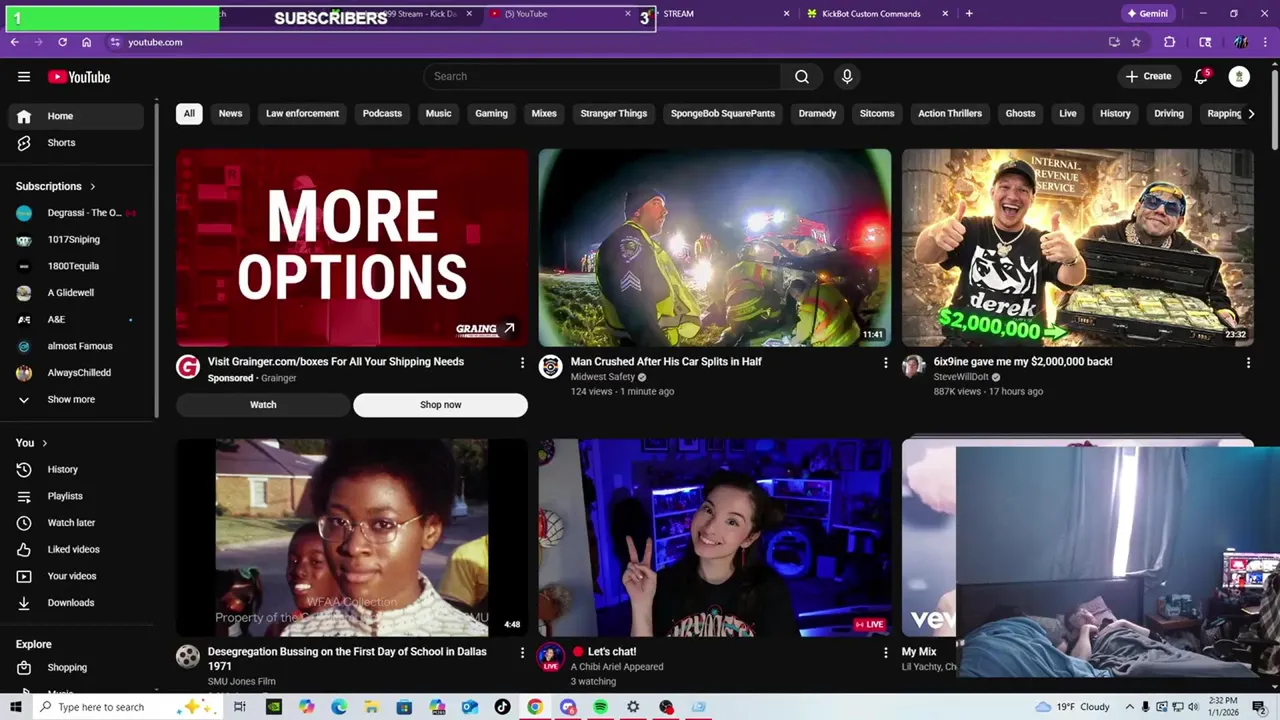Bookmark this page with star icon
This screenshot has width=1280, height=720.
pyautogui.click(x=1136, y=42)
